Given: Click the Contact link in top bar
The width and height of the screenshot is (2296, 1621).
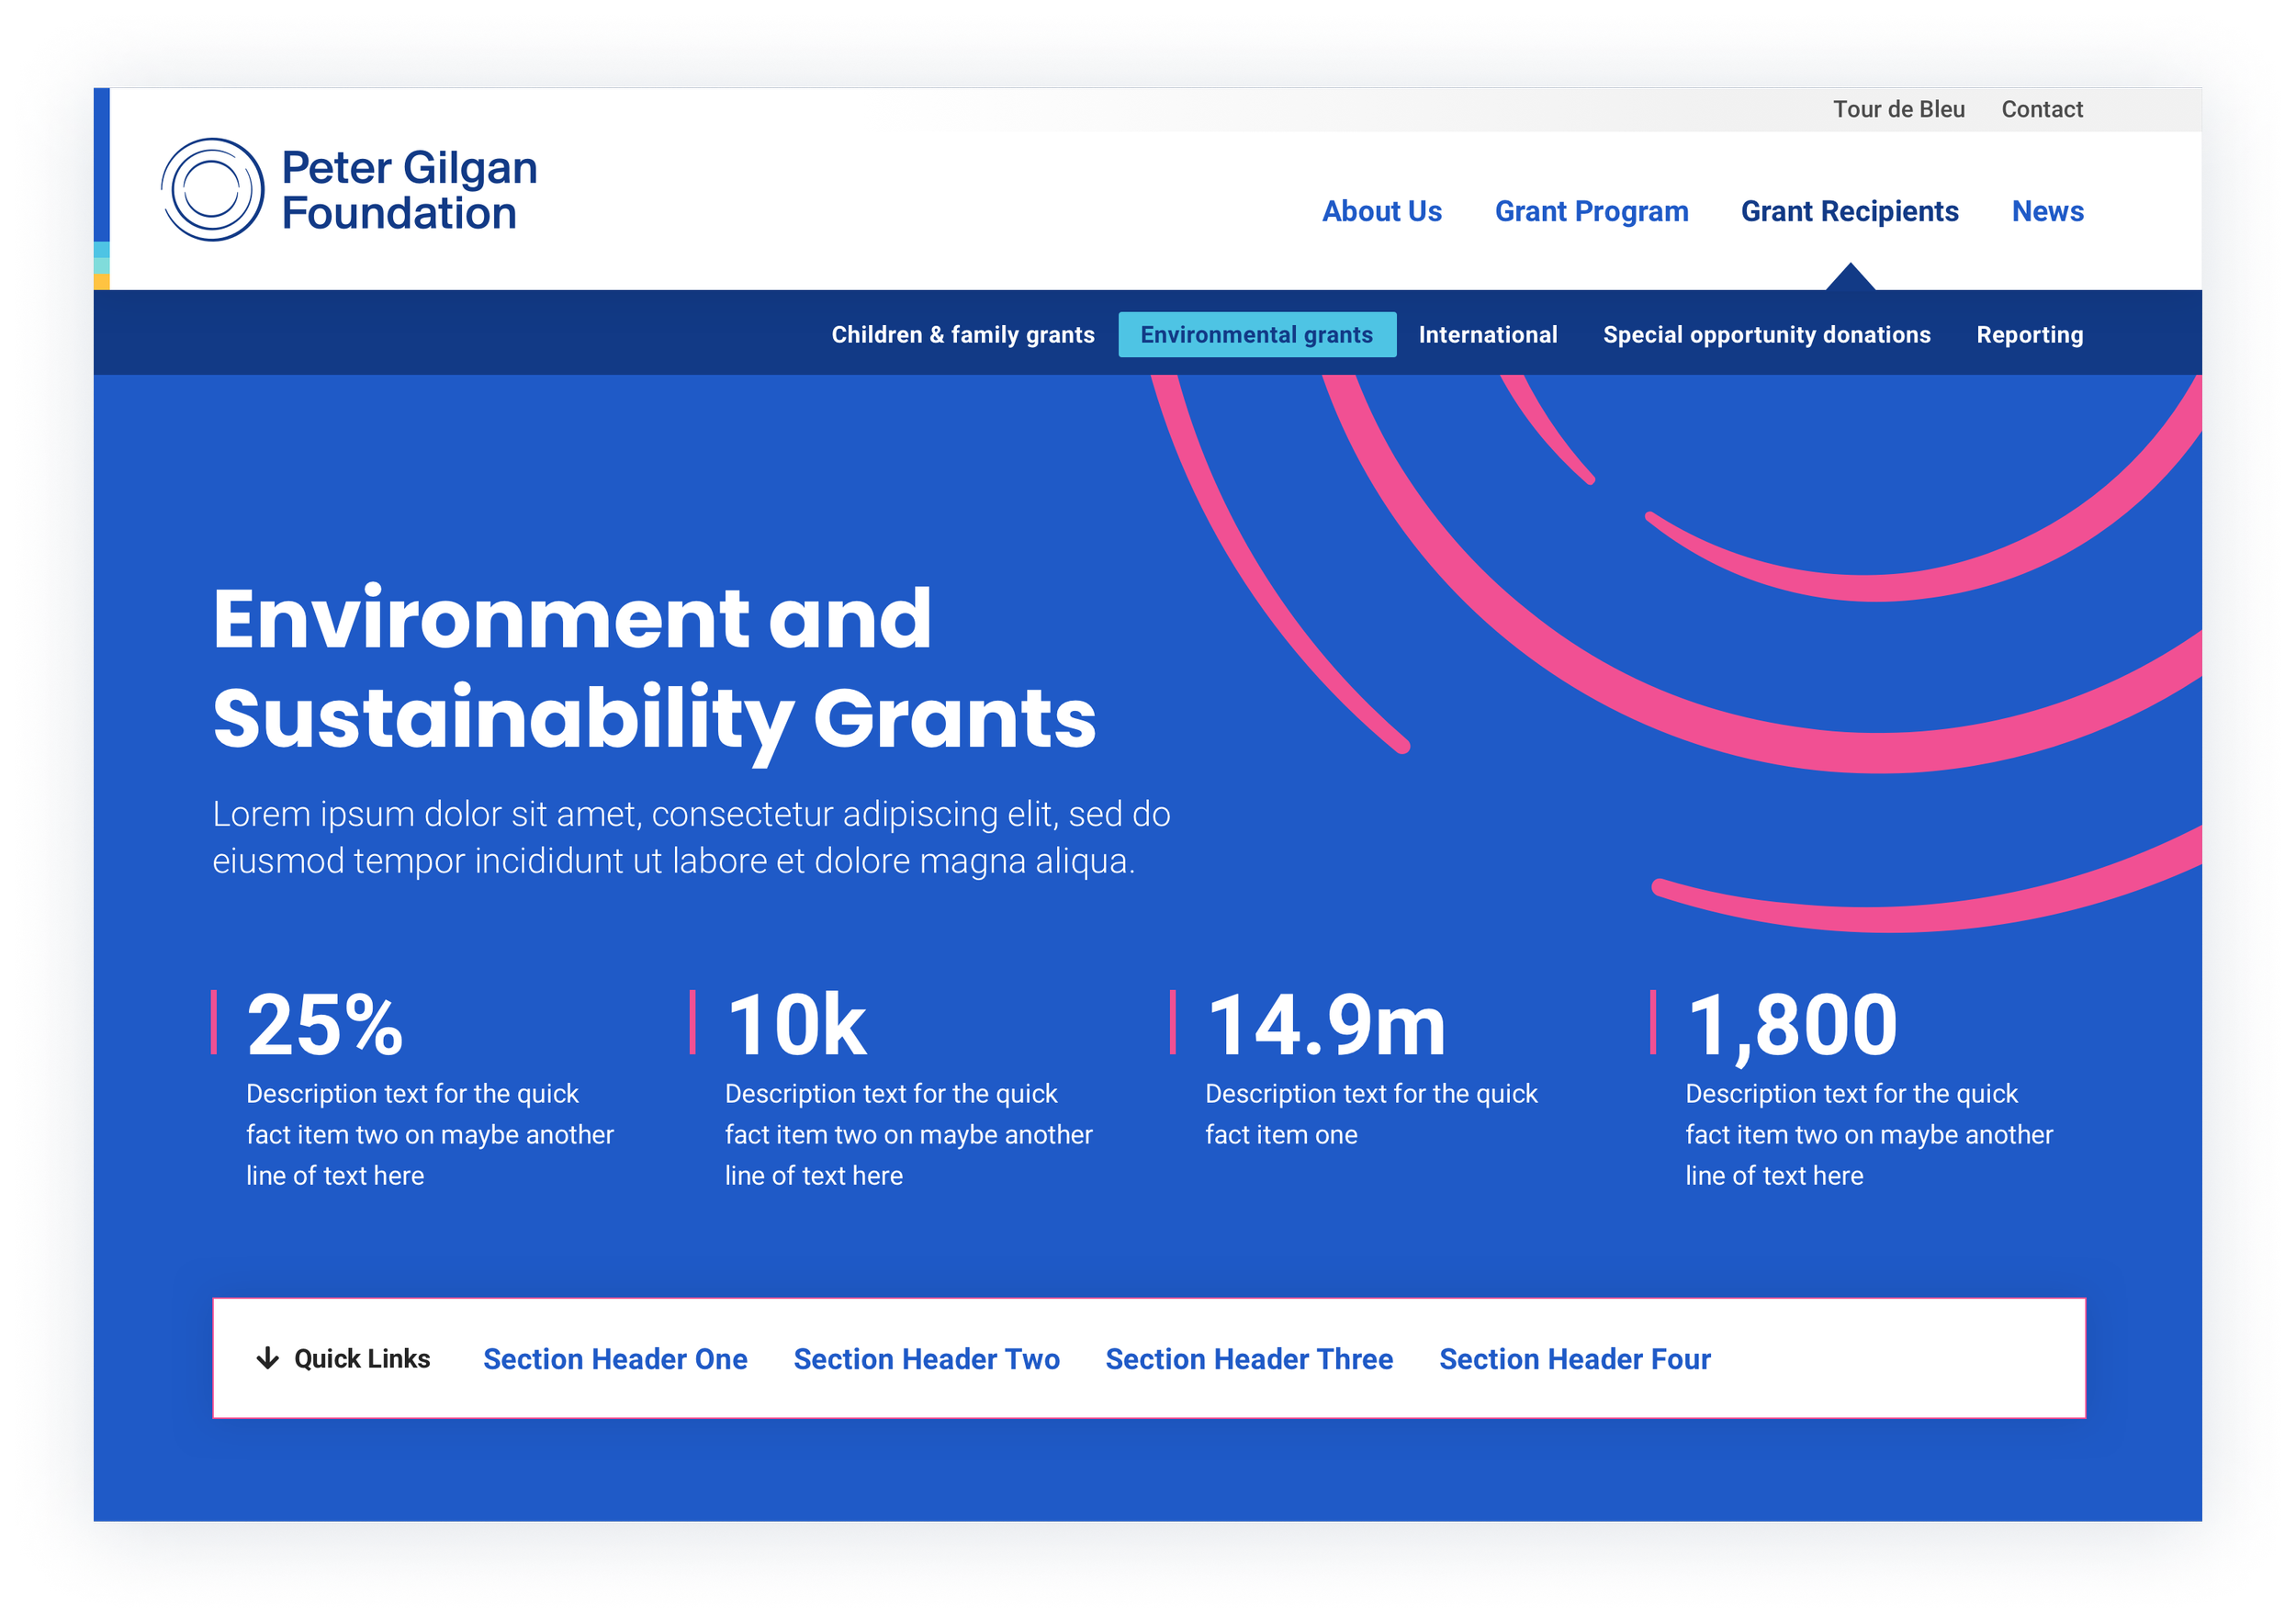Looking at the screenshot, I should (2041, 109).
